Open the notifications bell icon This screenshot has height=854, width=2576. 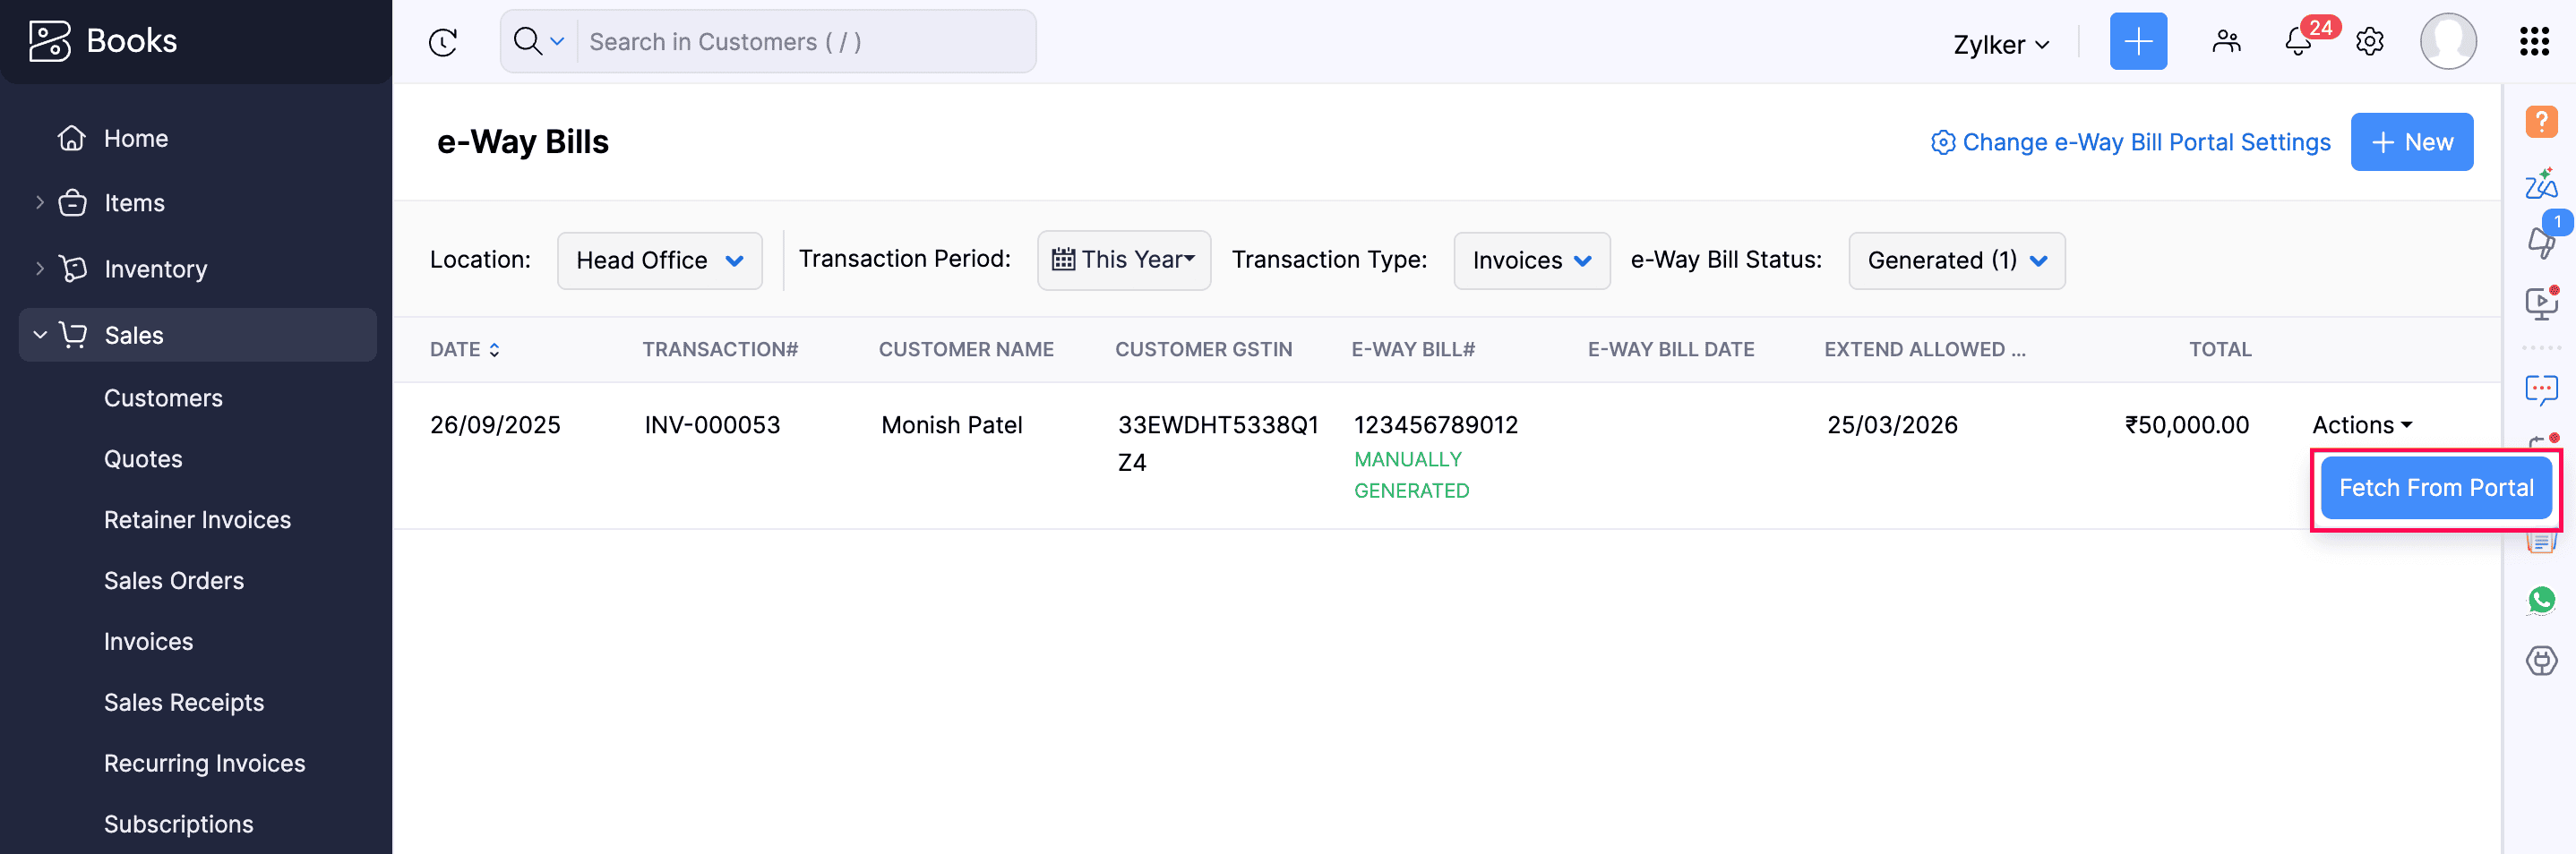pyautogui.click(x=2297, y=42)
